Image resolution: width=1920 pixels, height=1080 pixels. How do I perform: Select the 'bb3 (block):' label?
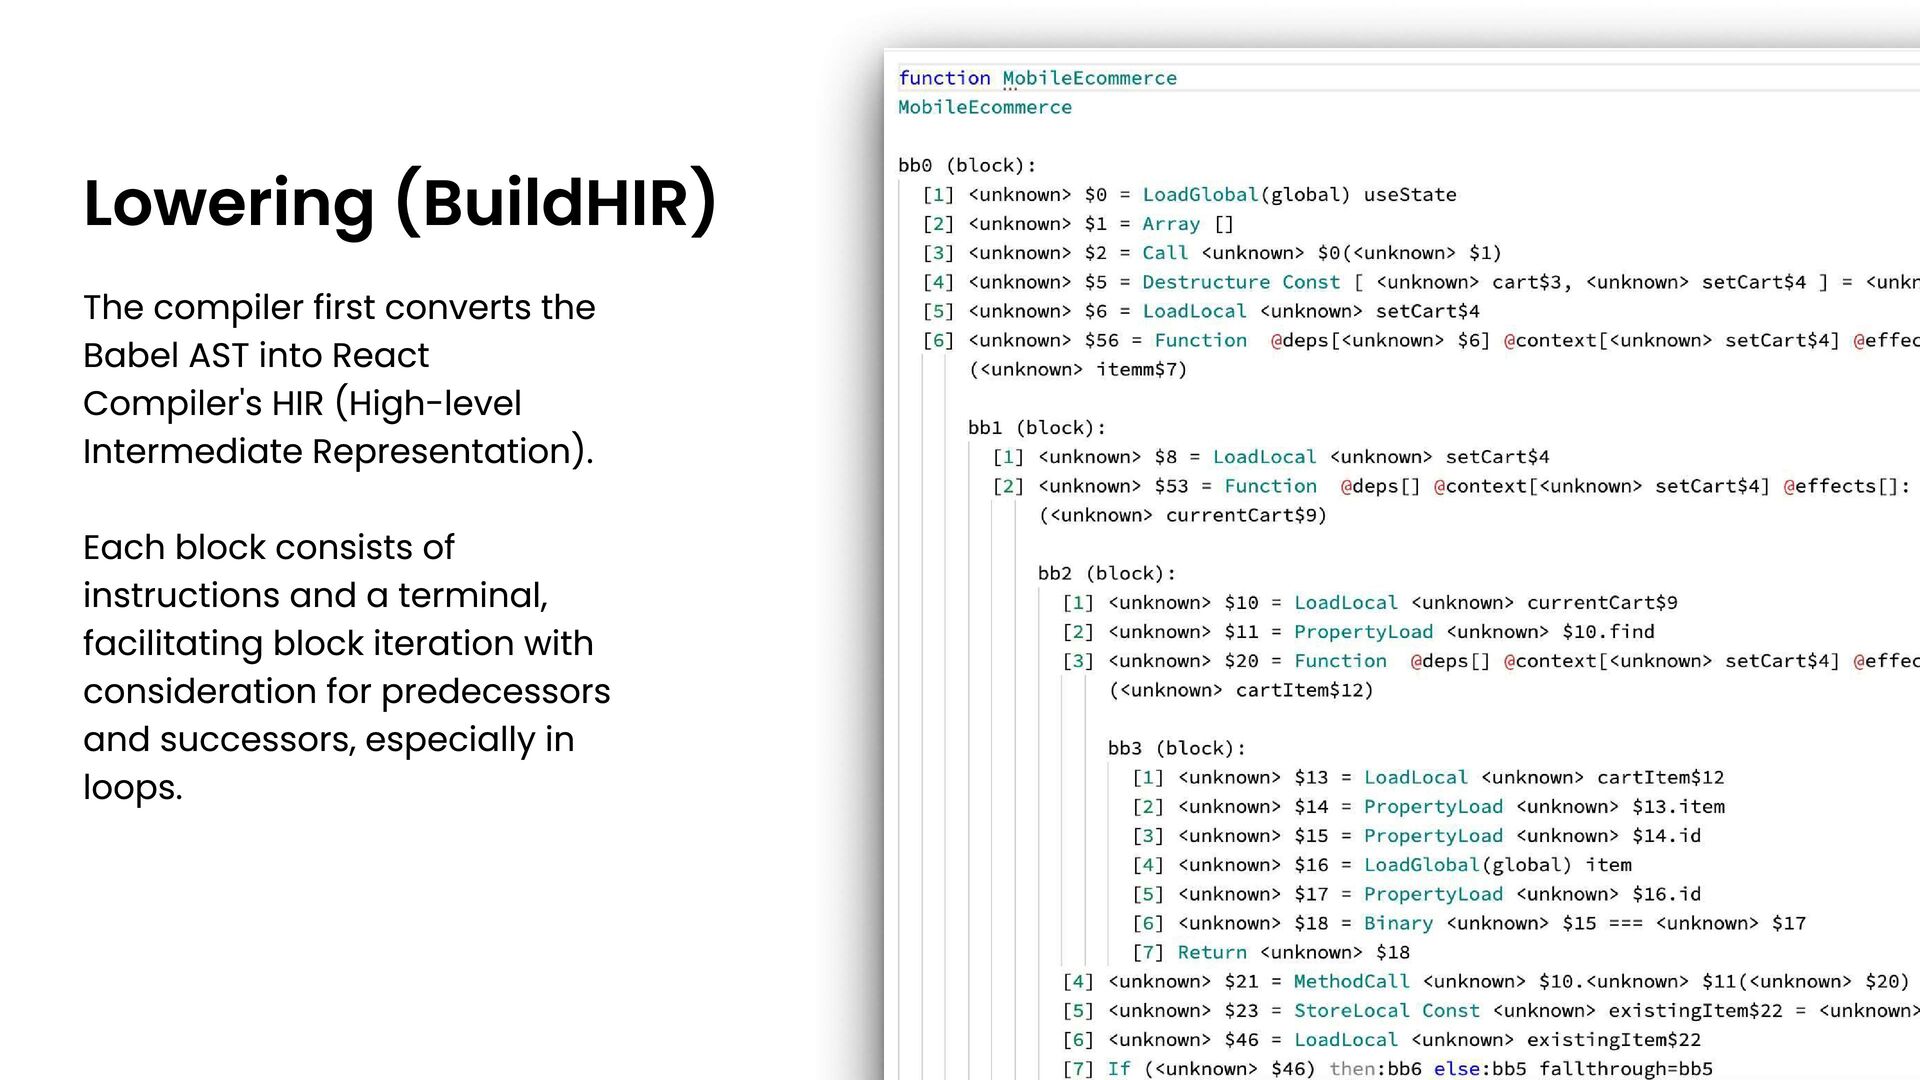1177,749
